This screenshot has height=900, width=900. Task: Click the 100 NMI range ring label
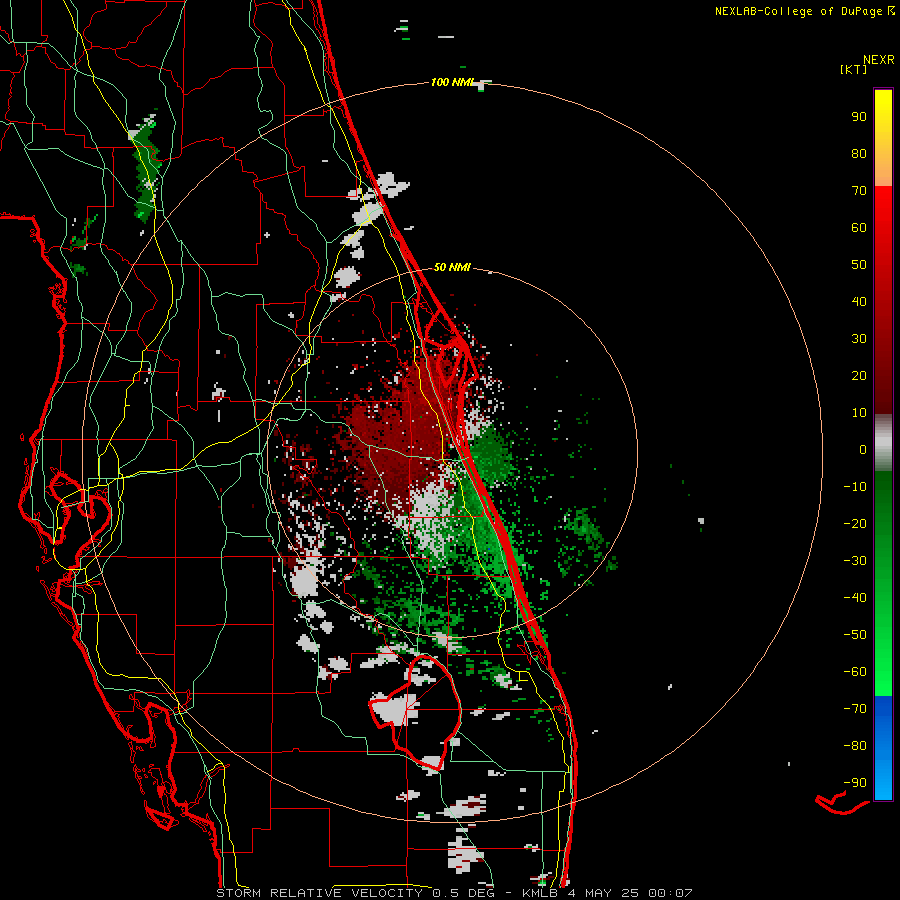pos(452,82)
